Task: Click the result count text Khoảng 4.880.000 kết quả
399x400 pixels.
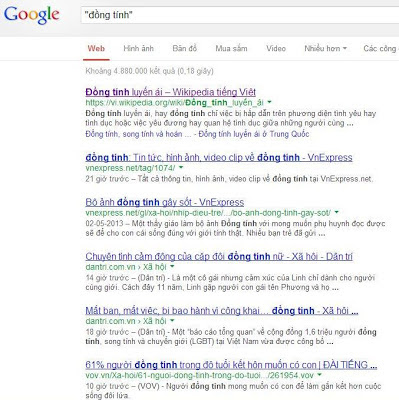Action: pyautogui.click(x=149, y=71)
